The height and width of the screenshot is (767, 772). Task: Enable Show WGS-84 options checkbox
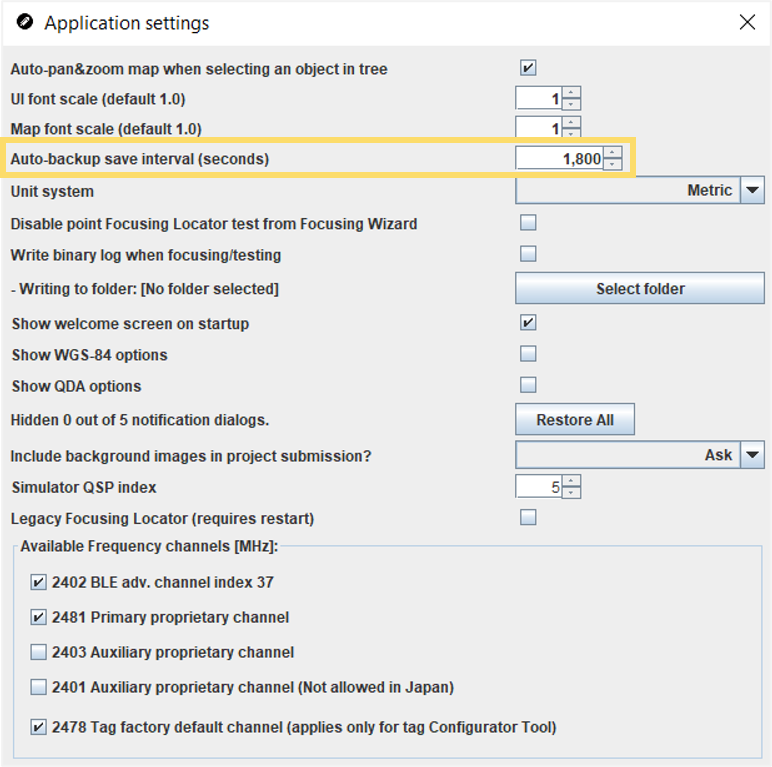(528, 353)
